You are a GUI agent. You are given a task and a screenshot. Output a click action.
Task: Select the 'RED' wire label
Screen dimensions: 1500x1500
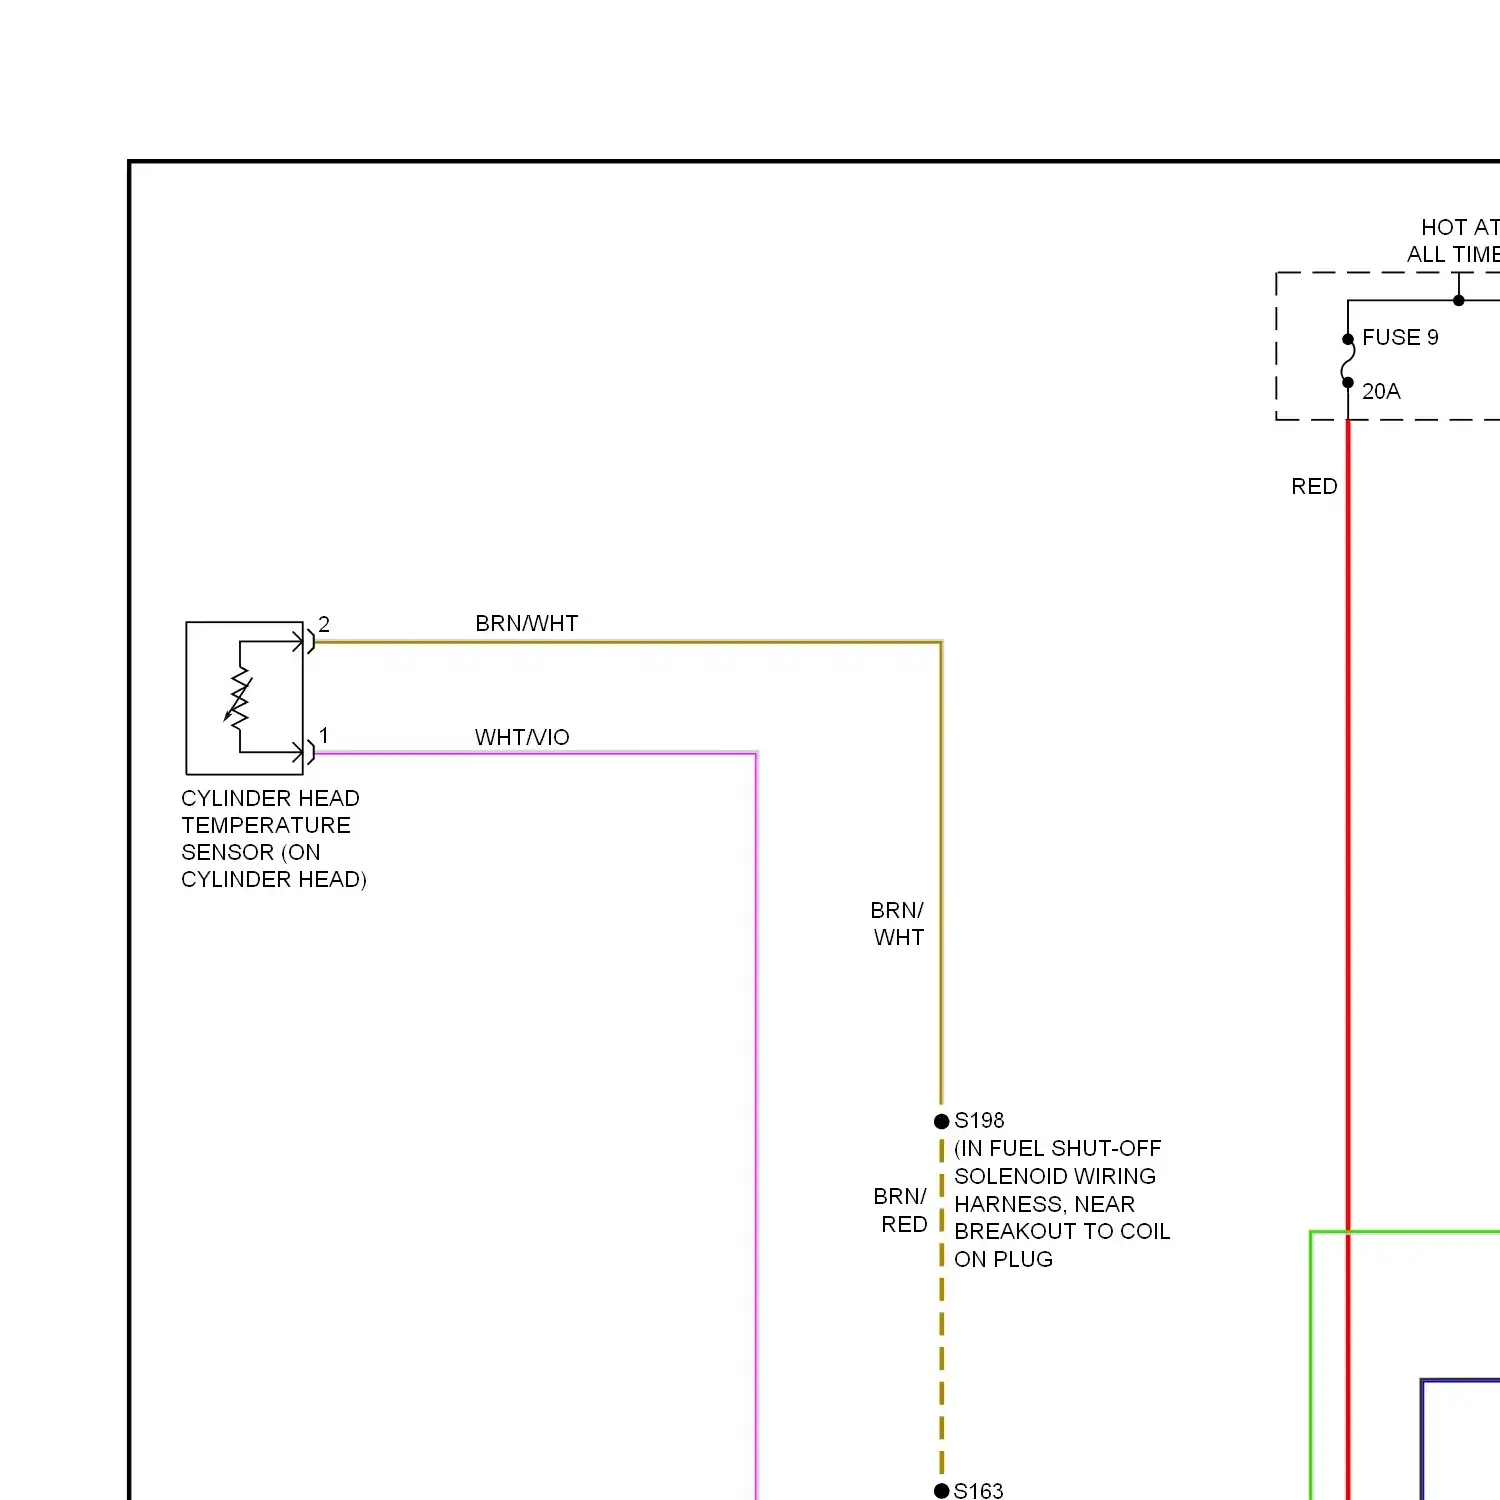pos(1314,487)
